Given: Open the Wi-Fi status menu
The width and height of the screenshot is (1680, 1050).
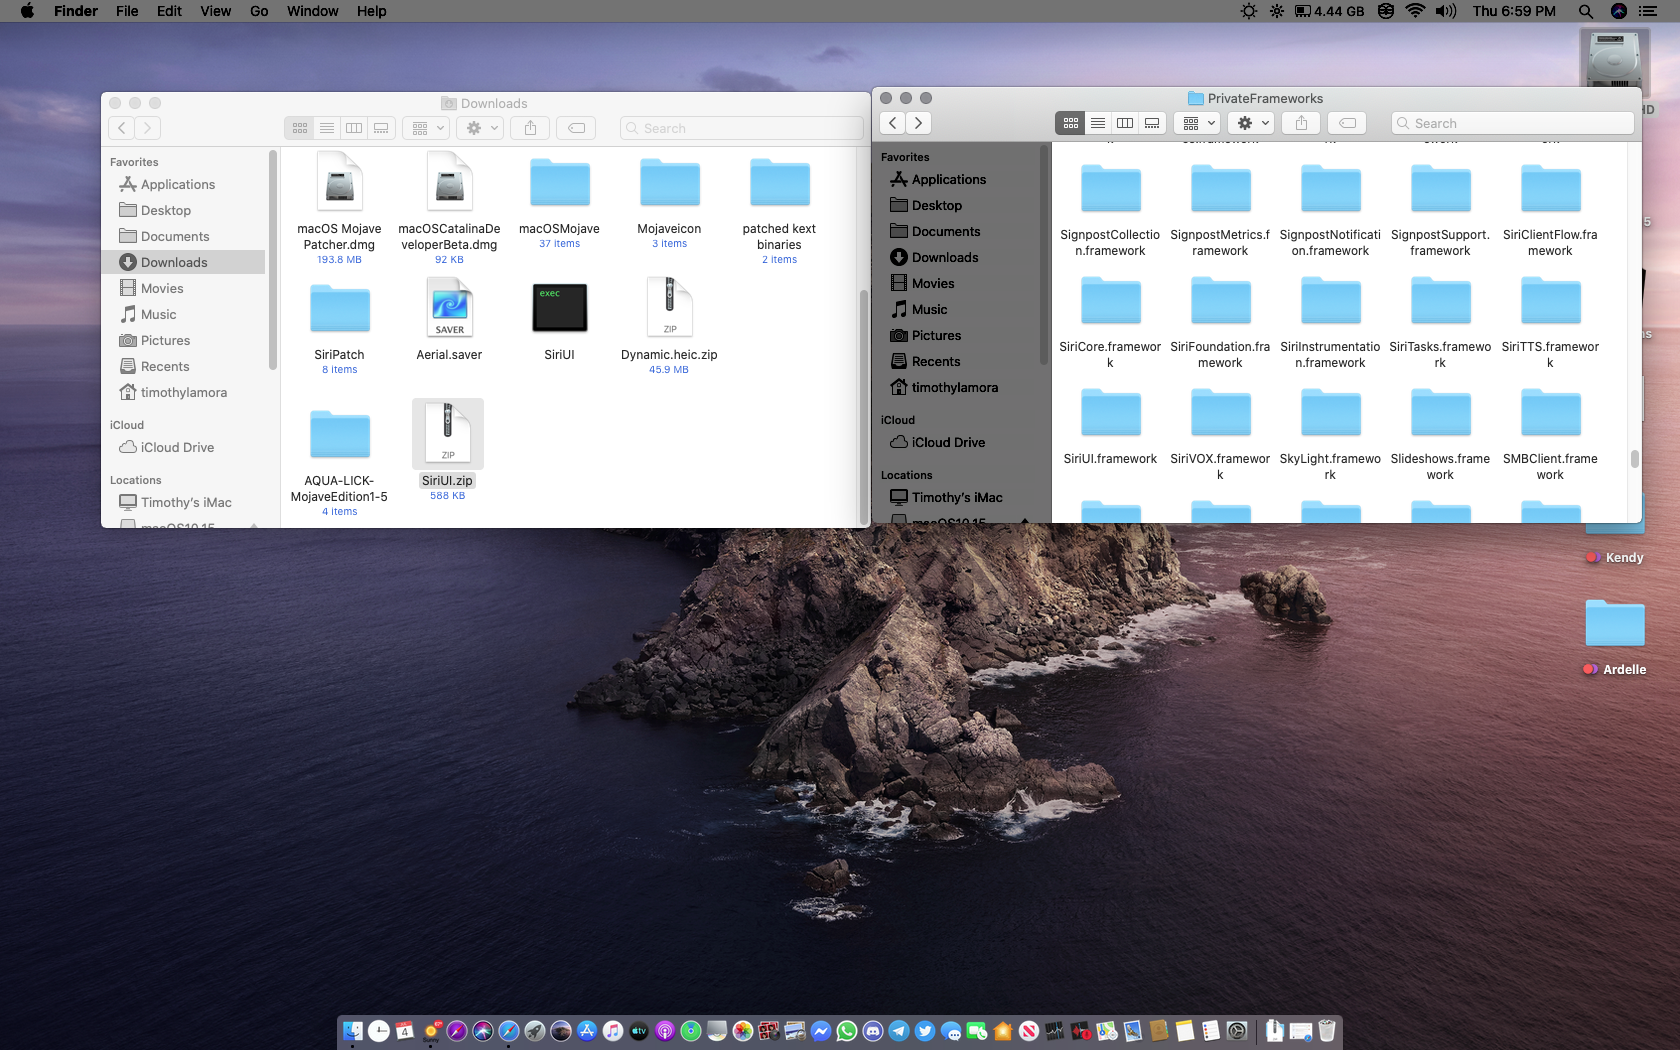Looking at the screenshot, I should click(1415, 11).
